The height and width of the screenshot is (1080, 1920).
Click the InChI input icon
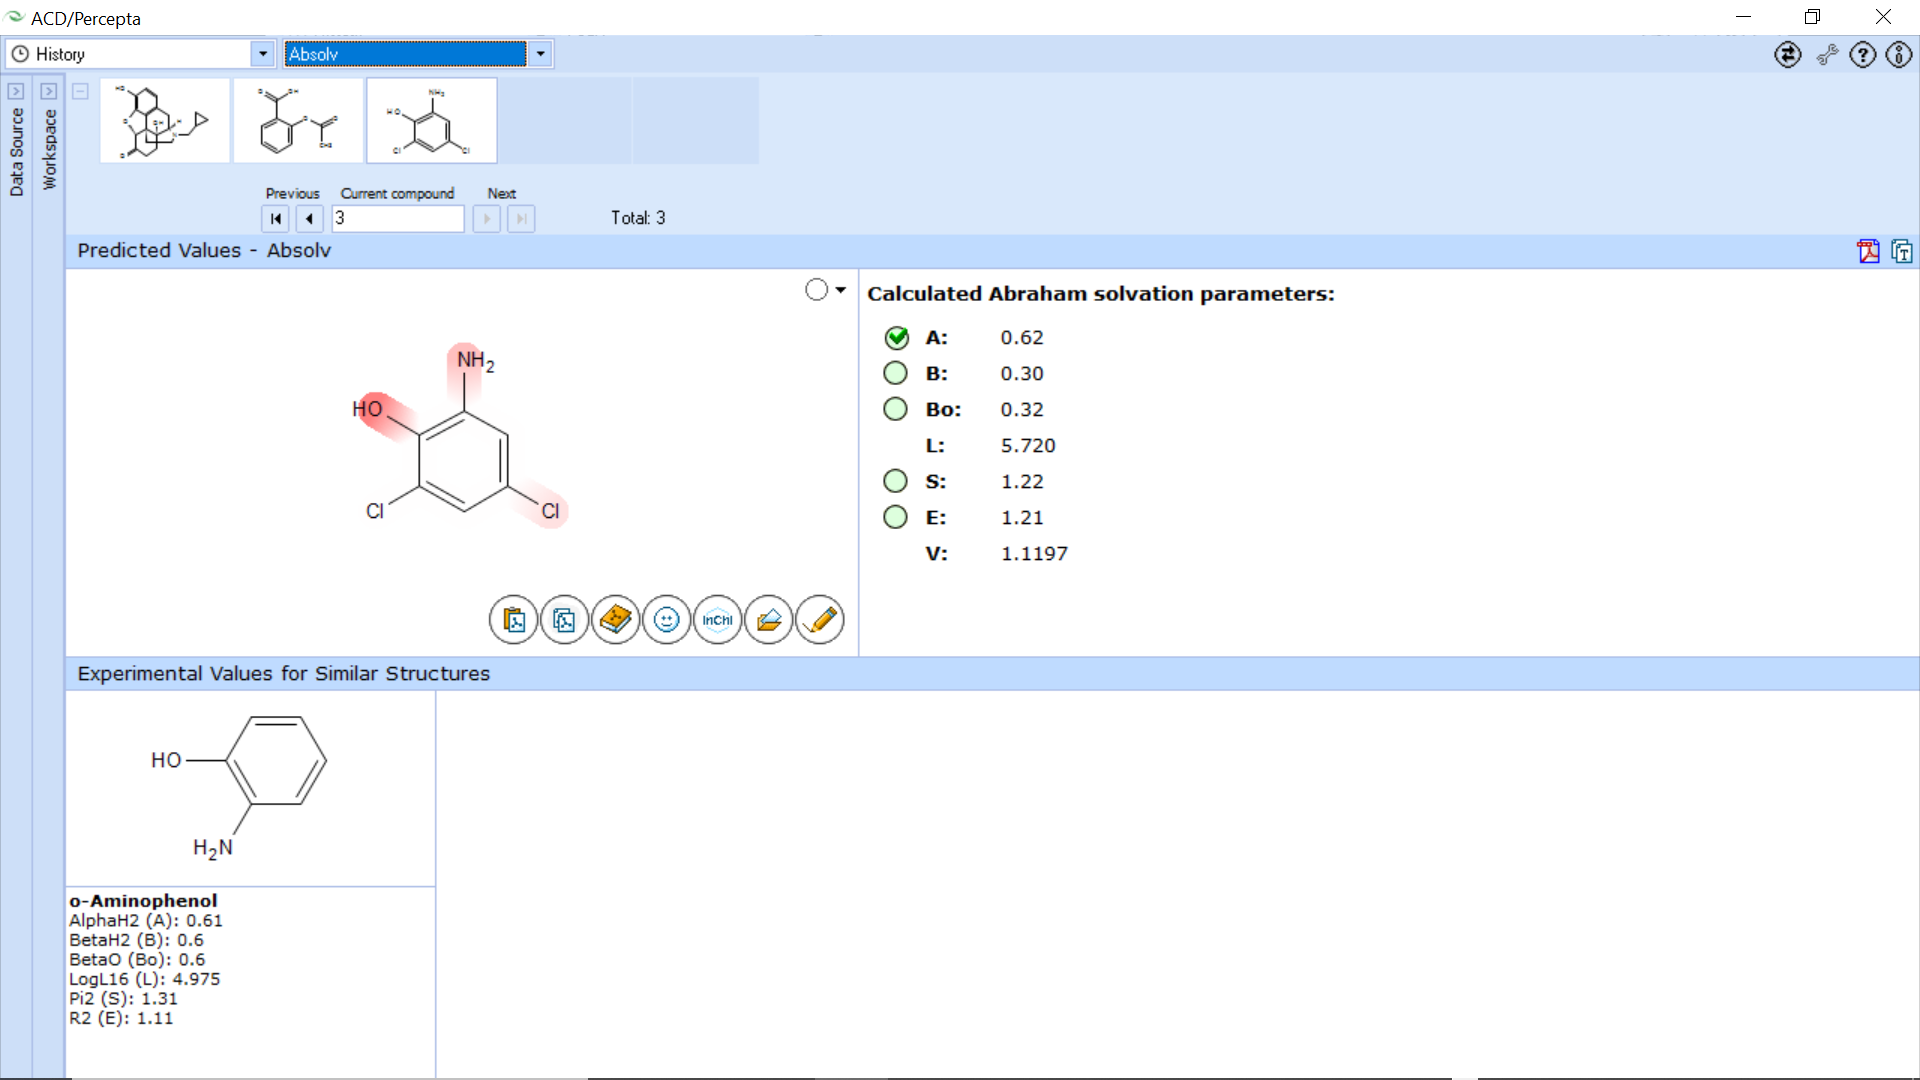[718, 620]
